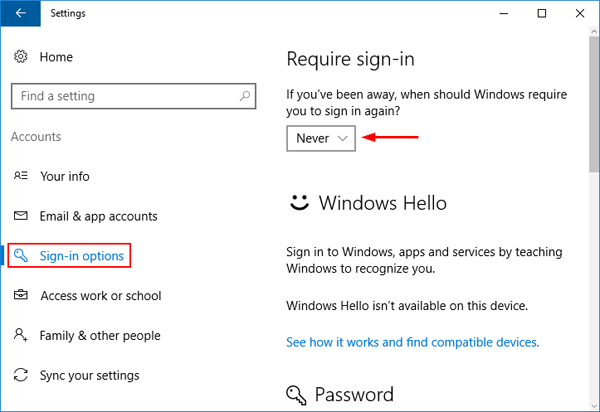Viewport: 600px width, 412px height.
Task: Open the Require sign-in Never dropdown
Action: (322, 139)
